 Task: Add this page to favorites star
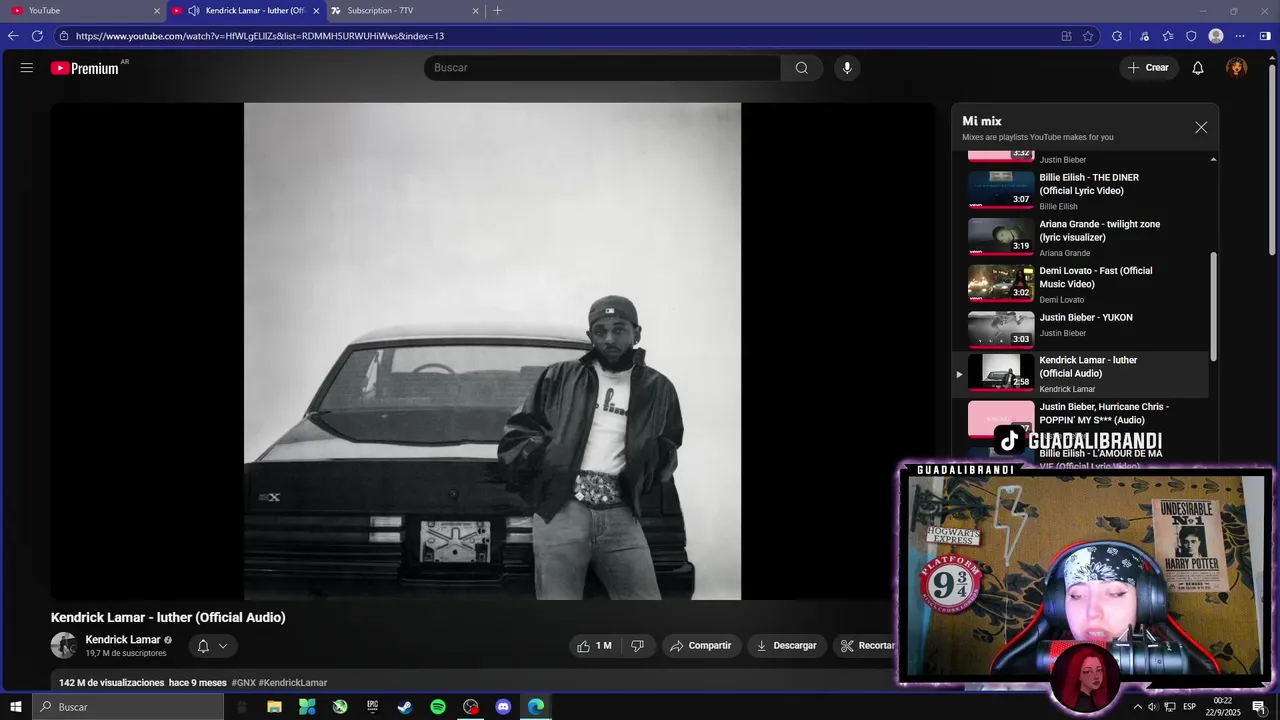[x=1088, y=36]
